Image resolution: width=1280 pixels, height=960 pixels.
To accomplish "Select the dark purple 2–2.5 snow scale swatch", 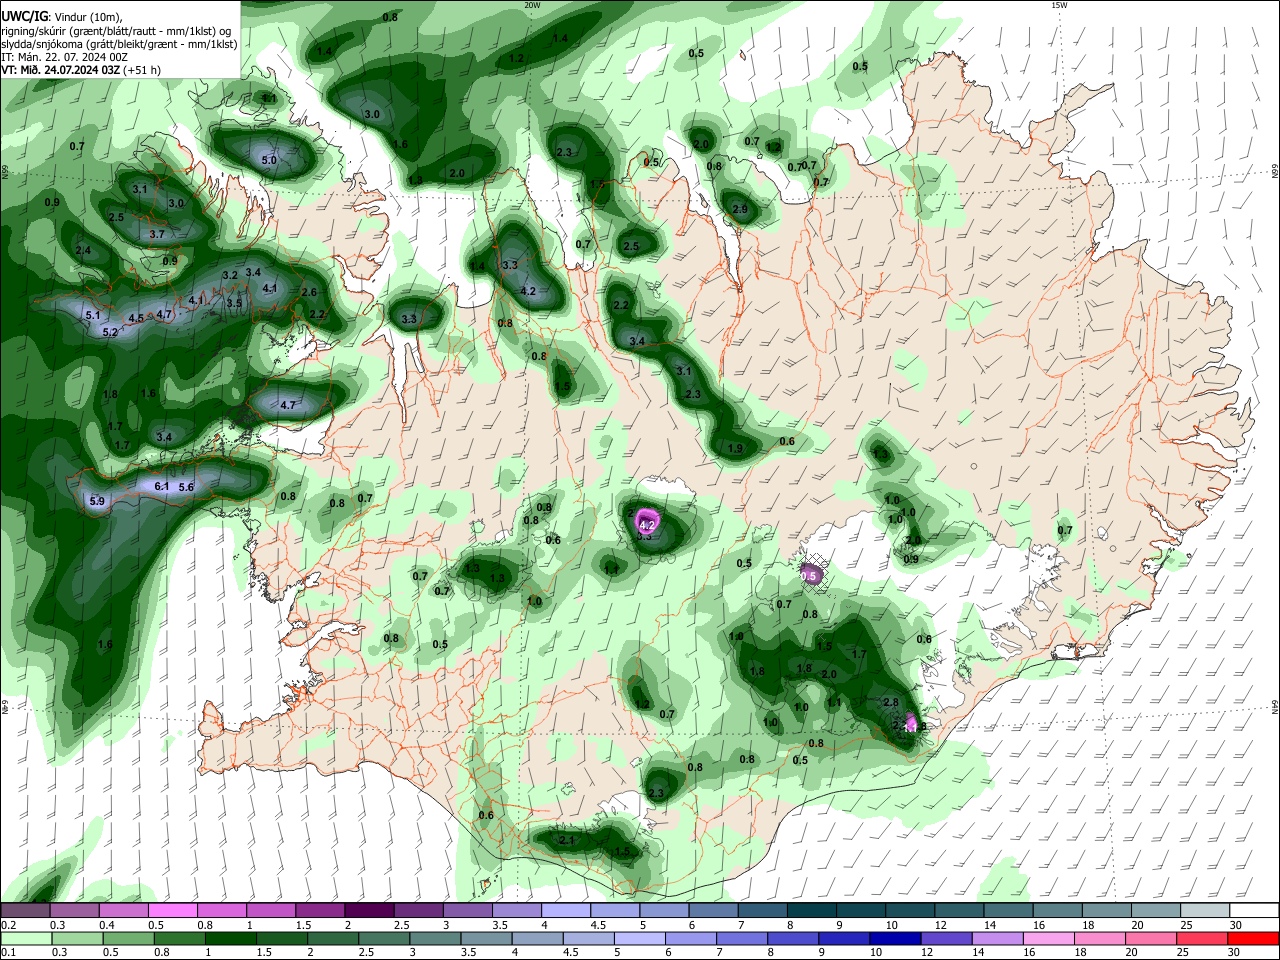I will click(x=369, y=911).
